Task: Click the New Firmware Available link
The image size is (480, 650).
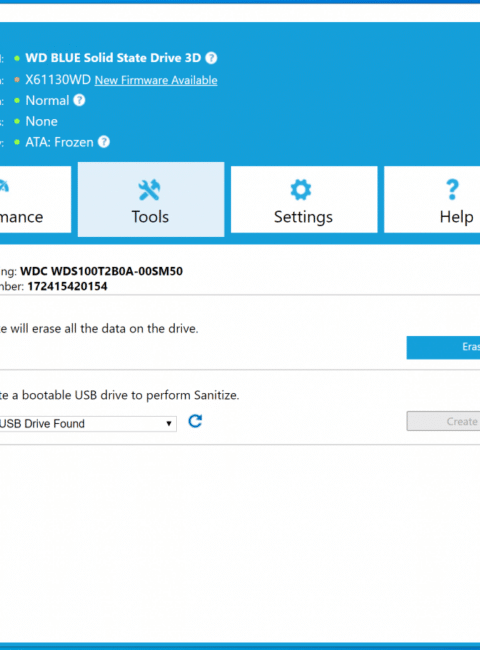Action: point(156,80)
